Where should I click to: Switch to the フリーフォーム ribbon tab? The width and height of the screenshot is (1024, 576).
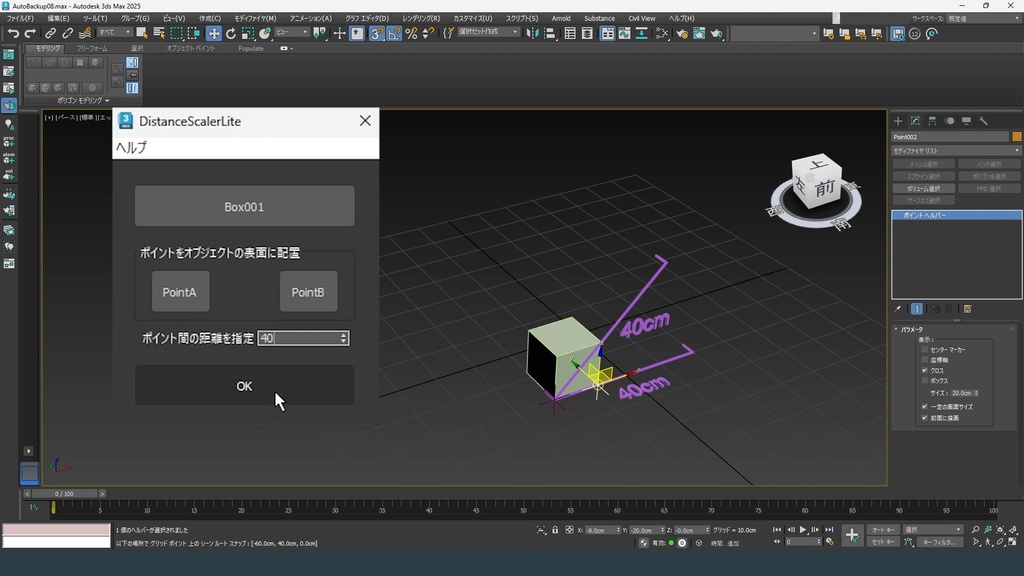pyautogui.click(x=92, y=48)
